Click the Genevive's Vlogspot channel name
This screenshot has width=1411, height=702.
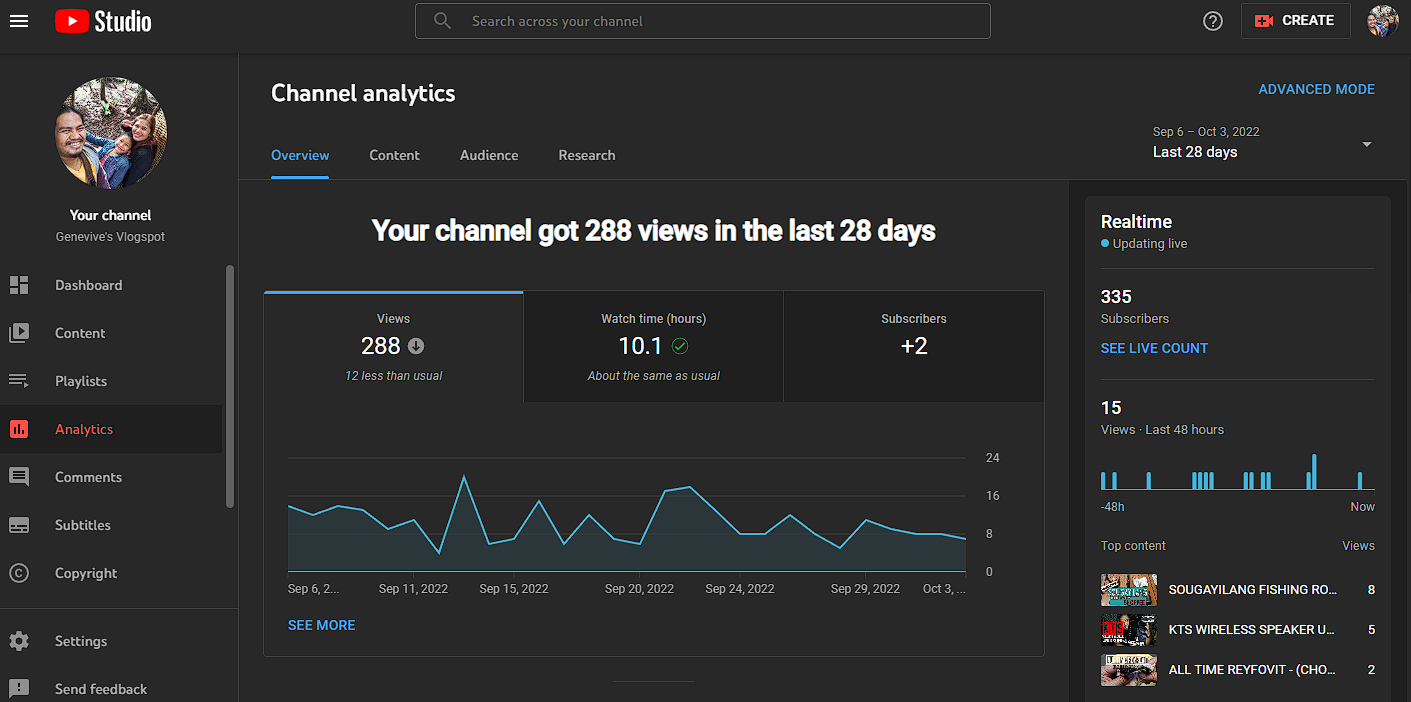(x=111, y=237)
